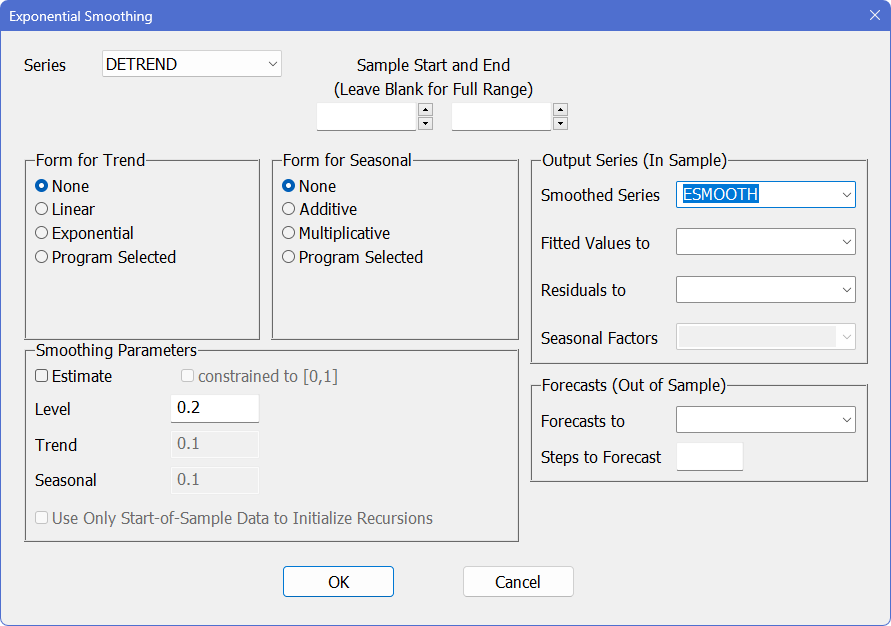This screenshot has width=891, height=626.
Task: Open the Fitted Values to dropdown
Action: [x=846, y=242]
